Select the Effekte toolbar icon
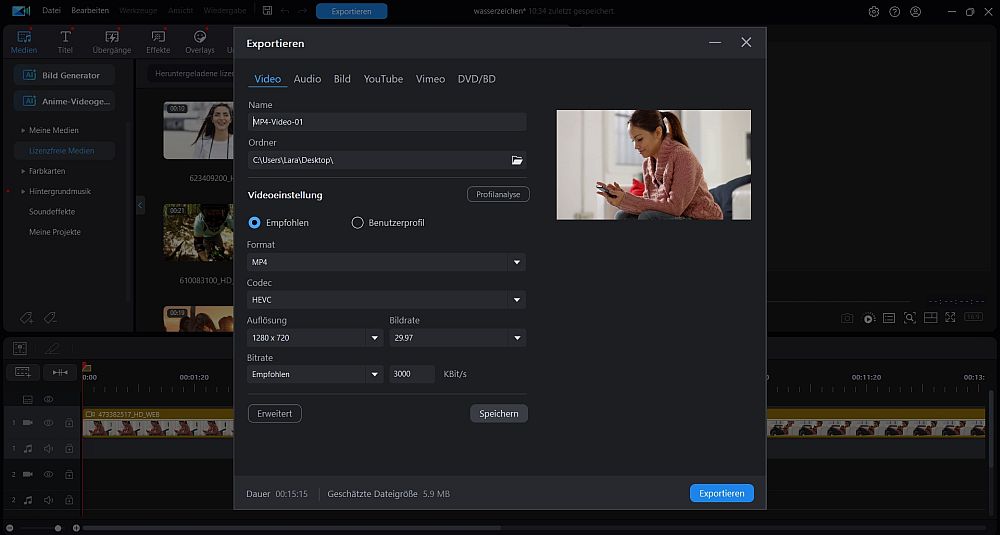Viewport: 1000px width, 535px height. [x=158, y=42]
